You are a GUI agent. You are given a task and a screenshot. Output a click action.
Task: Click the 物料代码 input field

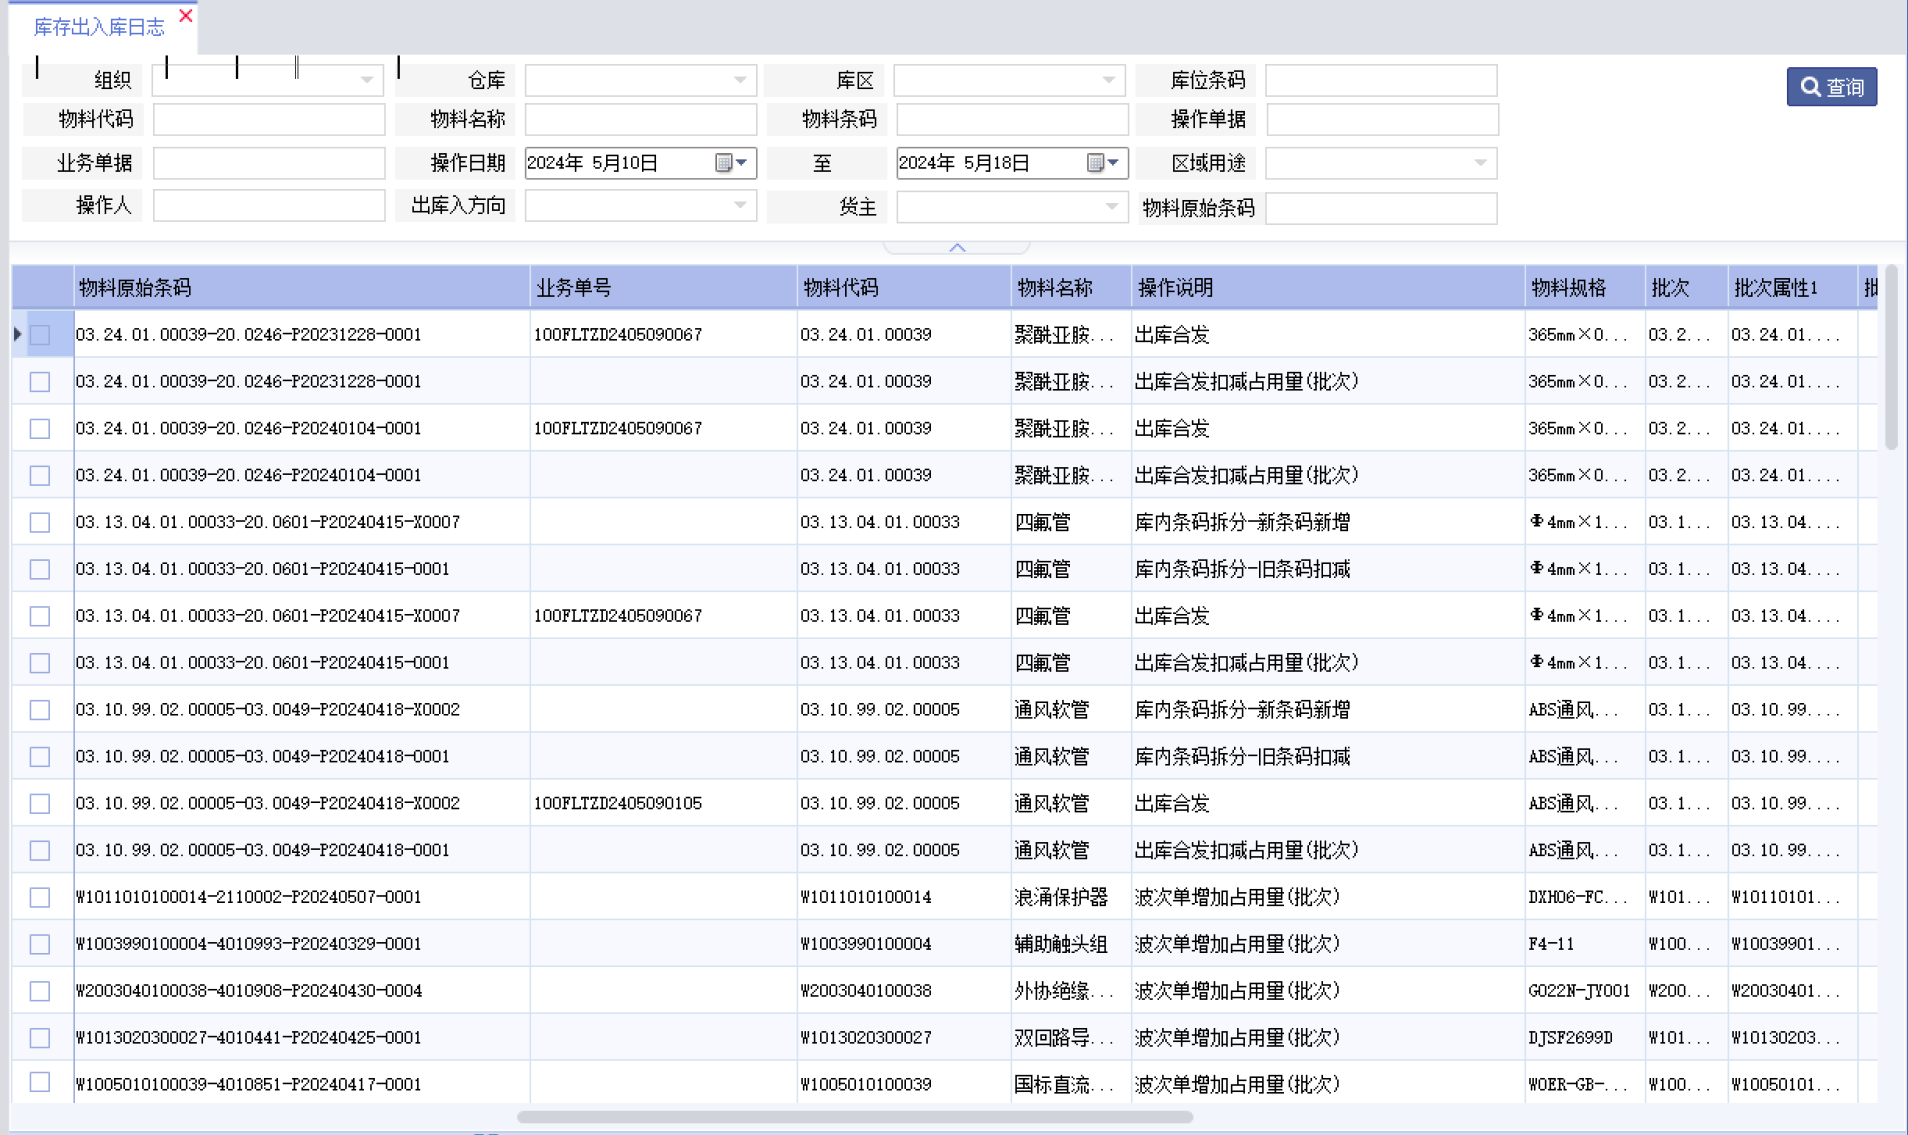(x=269, y=120)
